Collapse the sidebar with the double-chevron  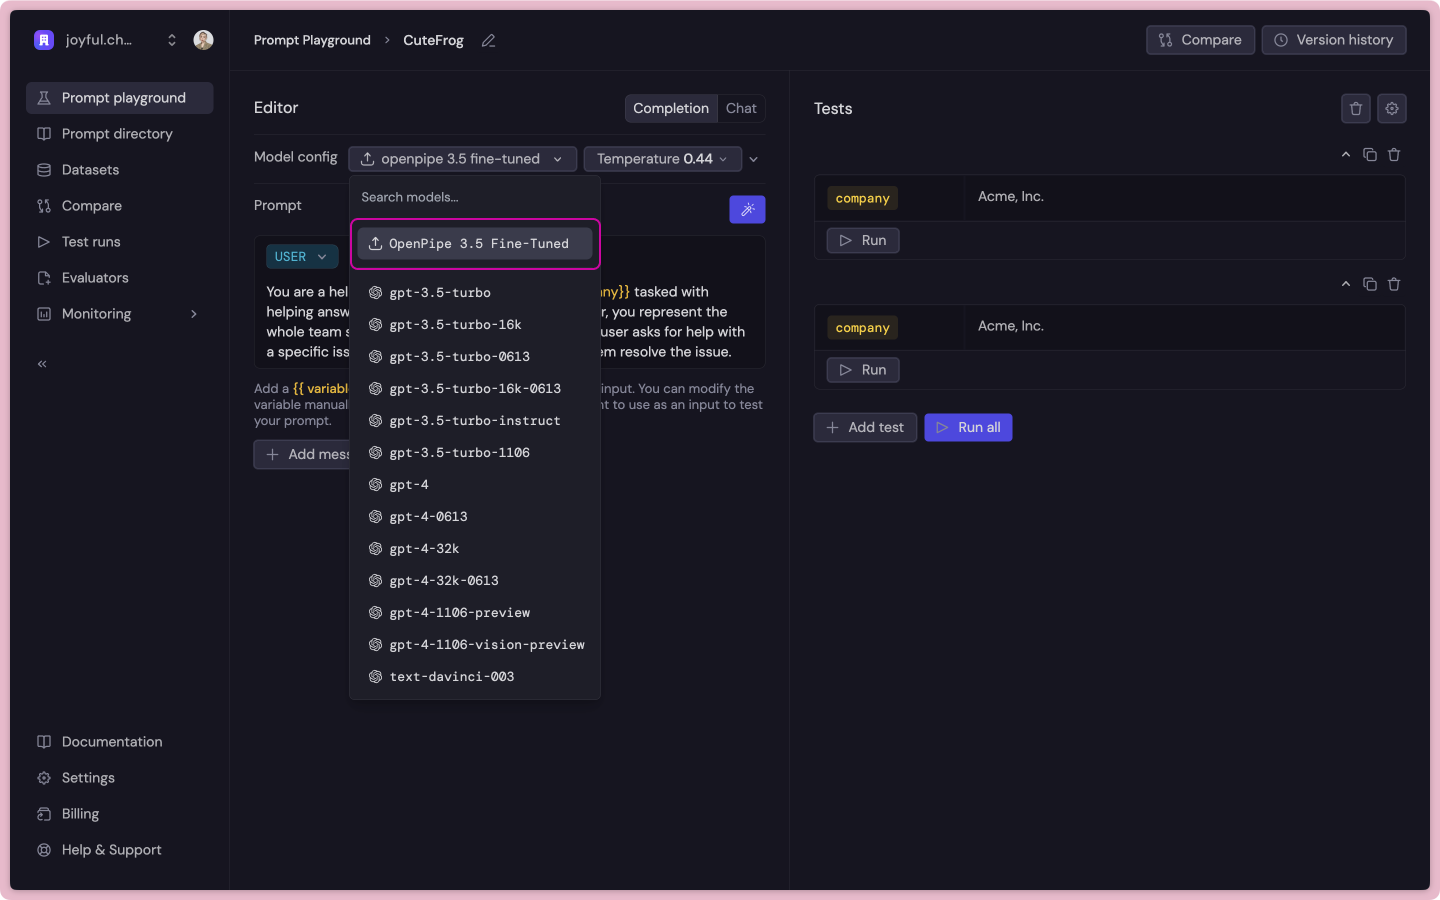tap(42, 364)
